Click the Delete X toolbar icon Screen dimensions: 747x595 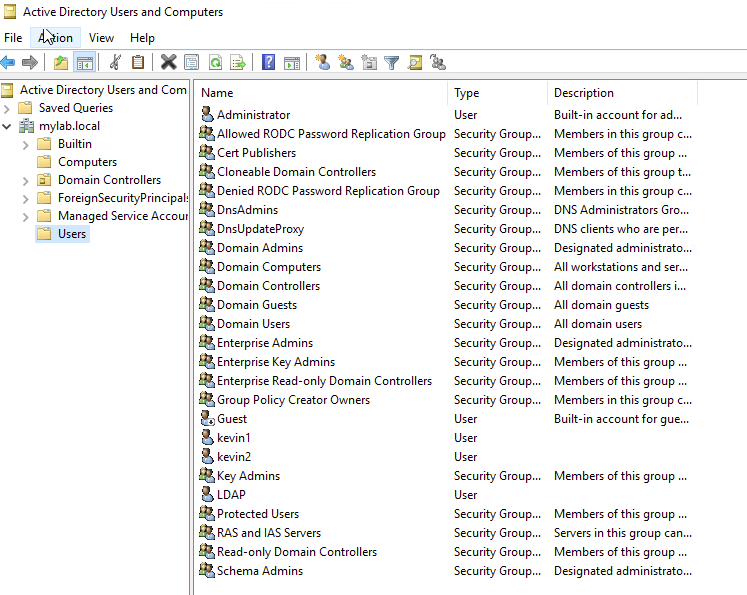point(169,62)
